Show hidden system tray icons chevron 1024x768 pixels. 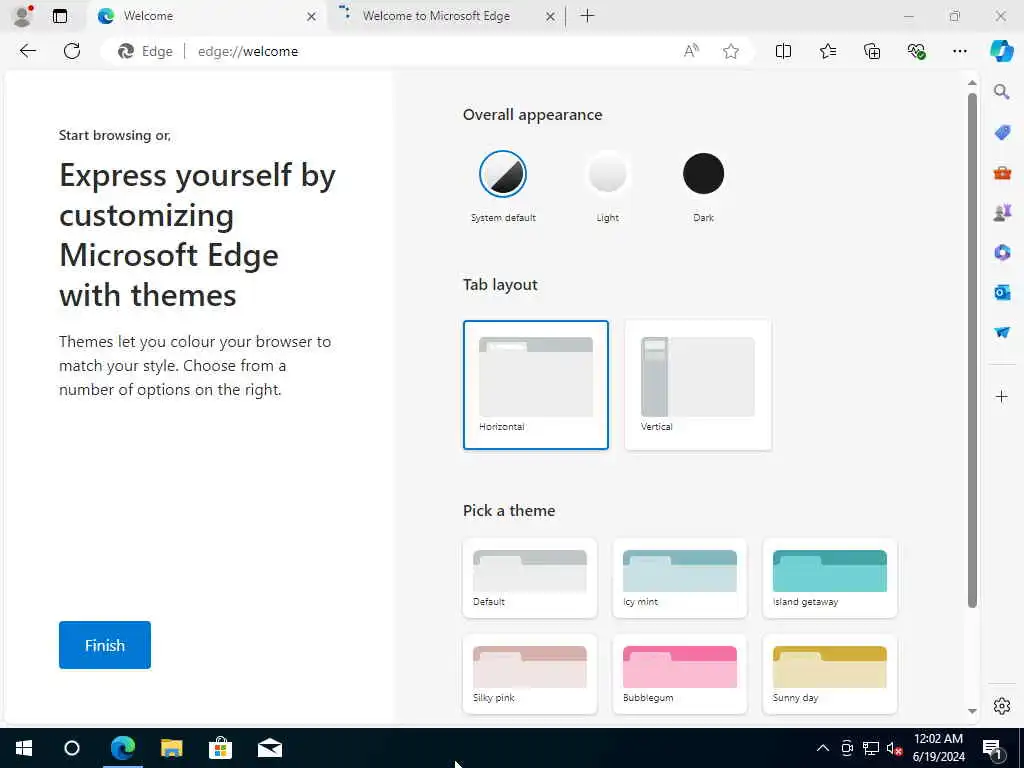(823, 748)
